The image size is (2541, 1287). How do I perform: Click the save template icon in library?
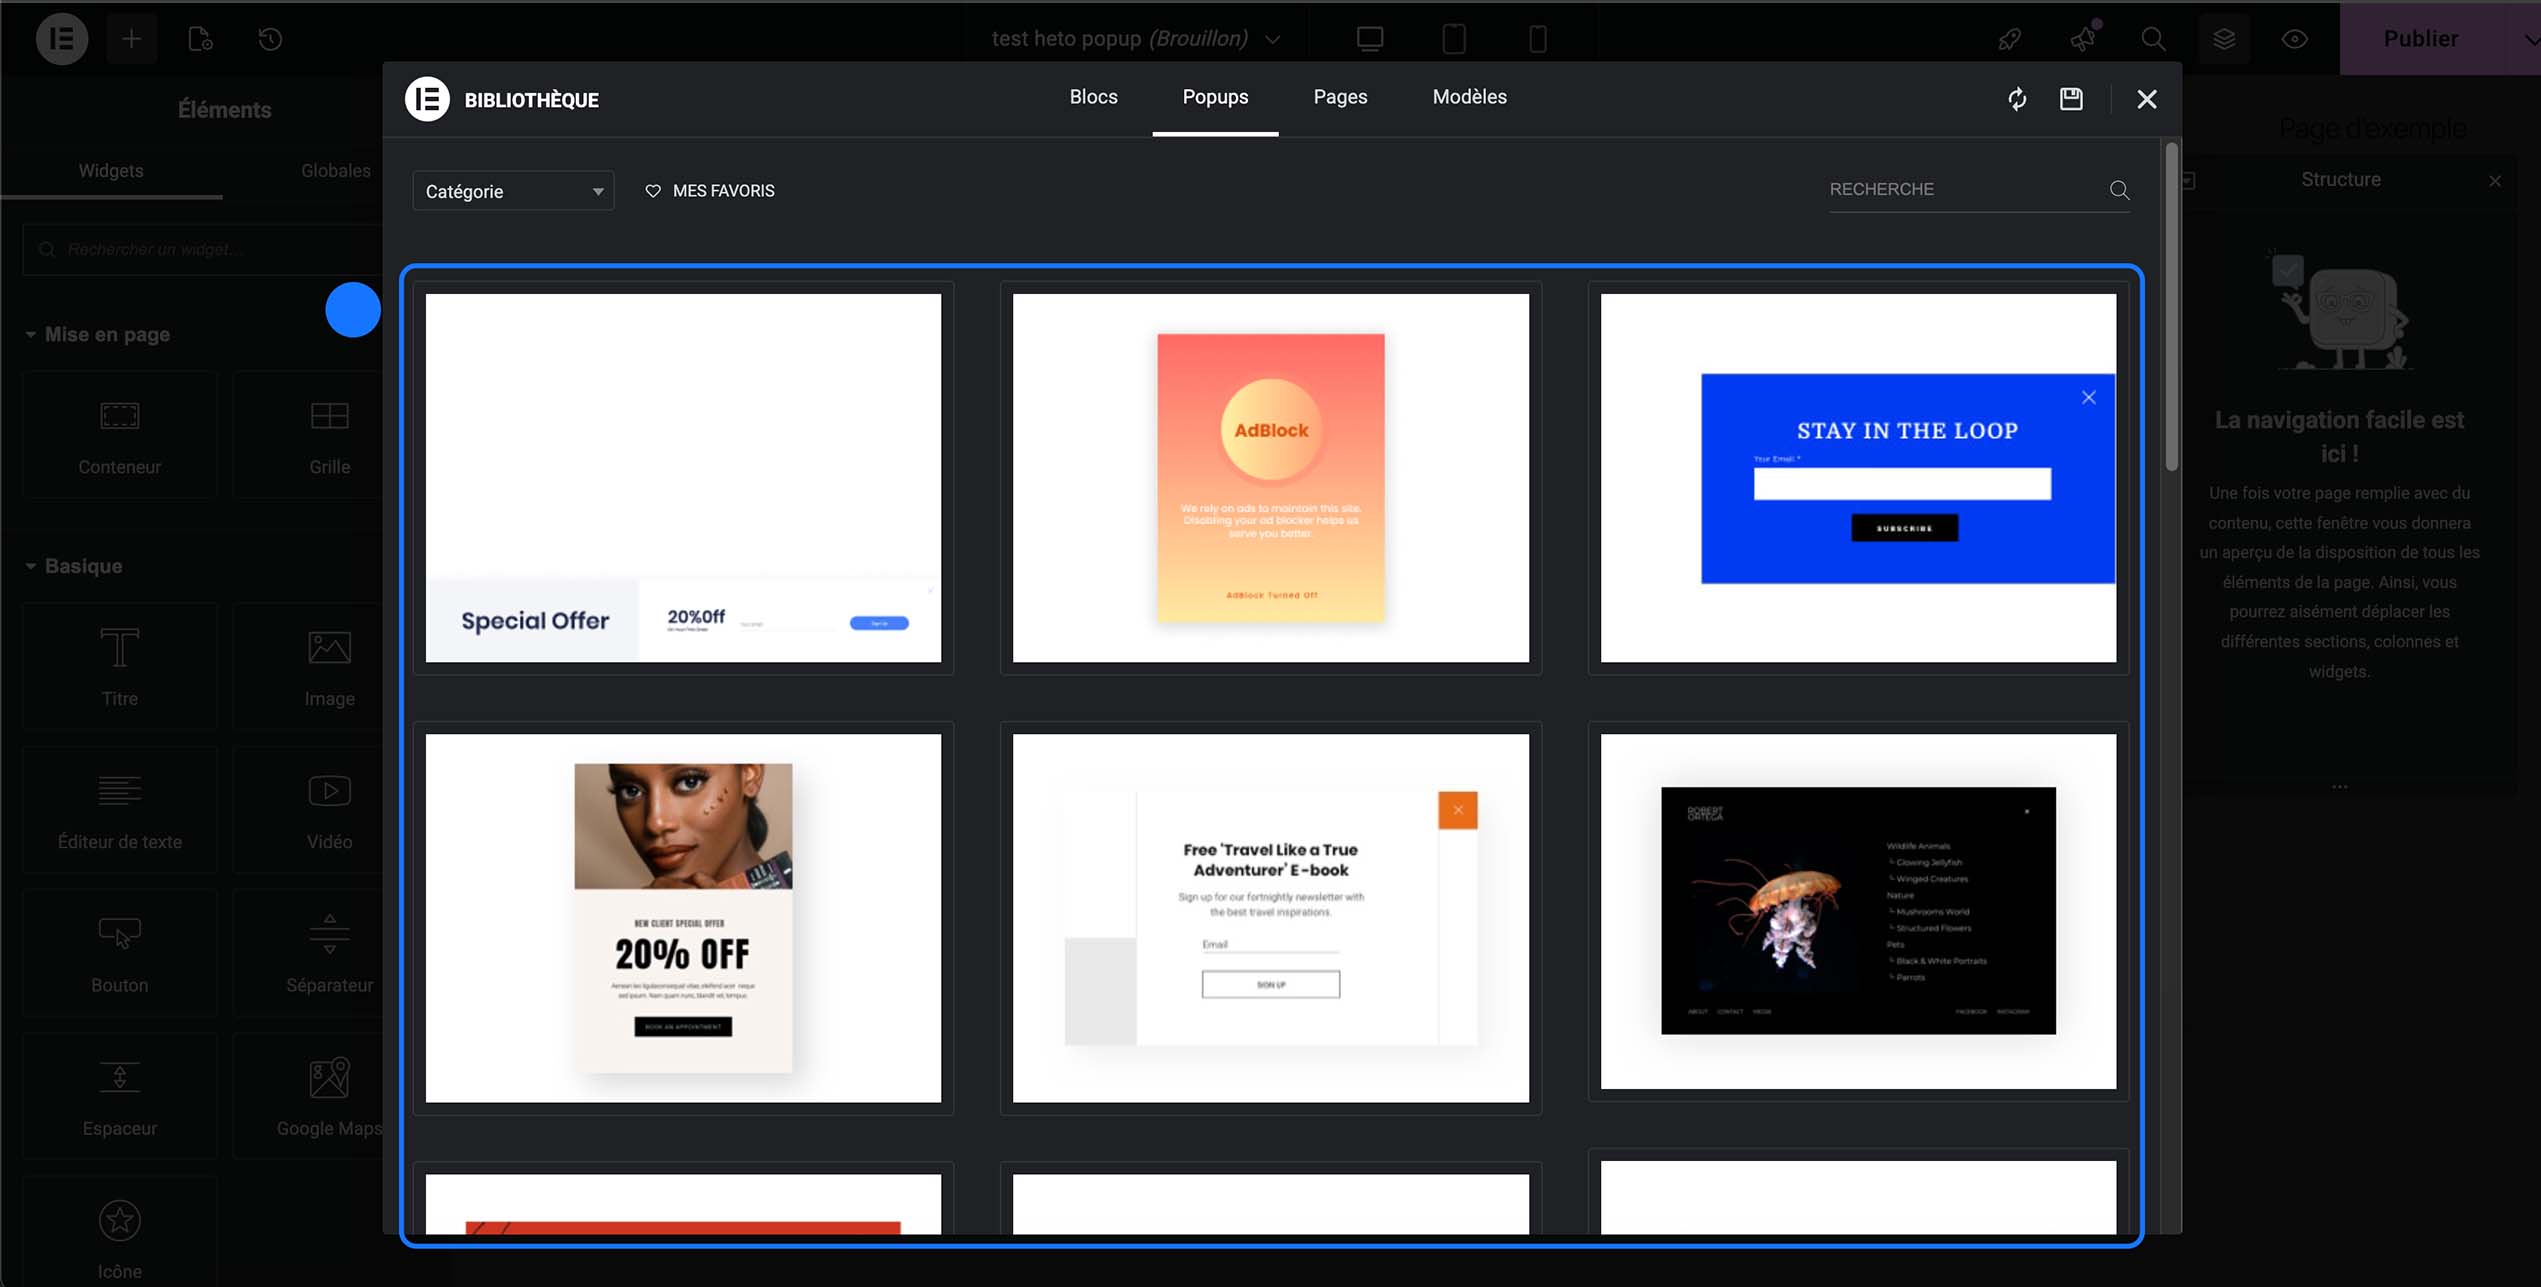[x=2071, y=99]
